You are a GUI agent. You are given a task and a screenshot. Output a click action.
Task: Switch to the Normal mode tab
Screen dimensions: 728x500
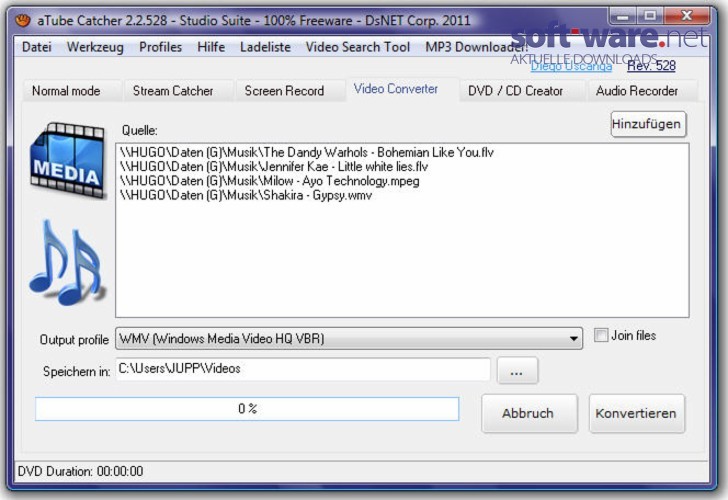coord(72,91)
